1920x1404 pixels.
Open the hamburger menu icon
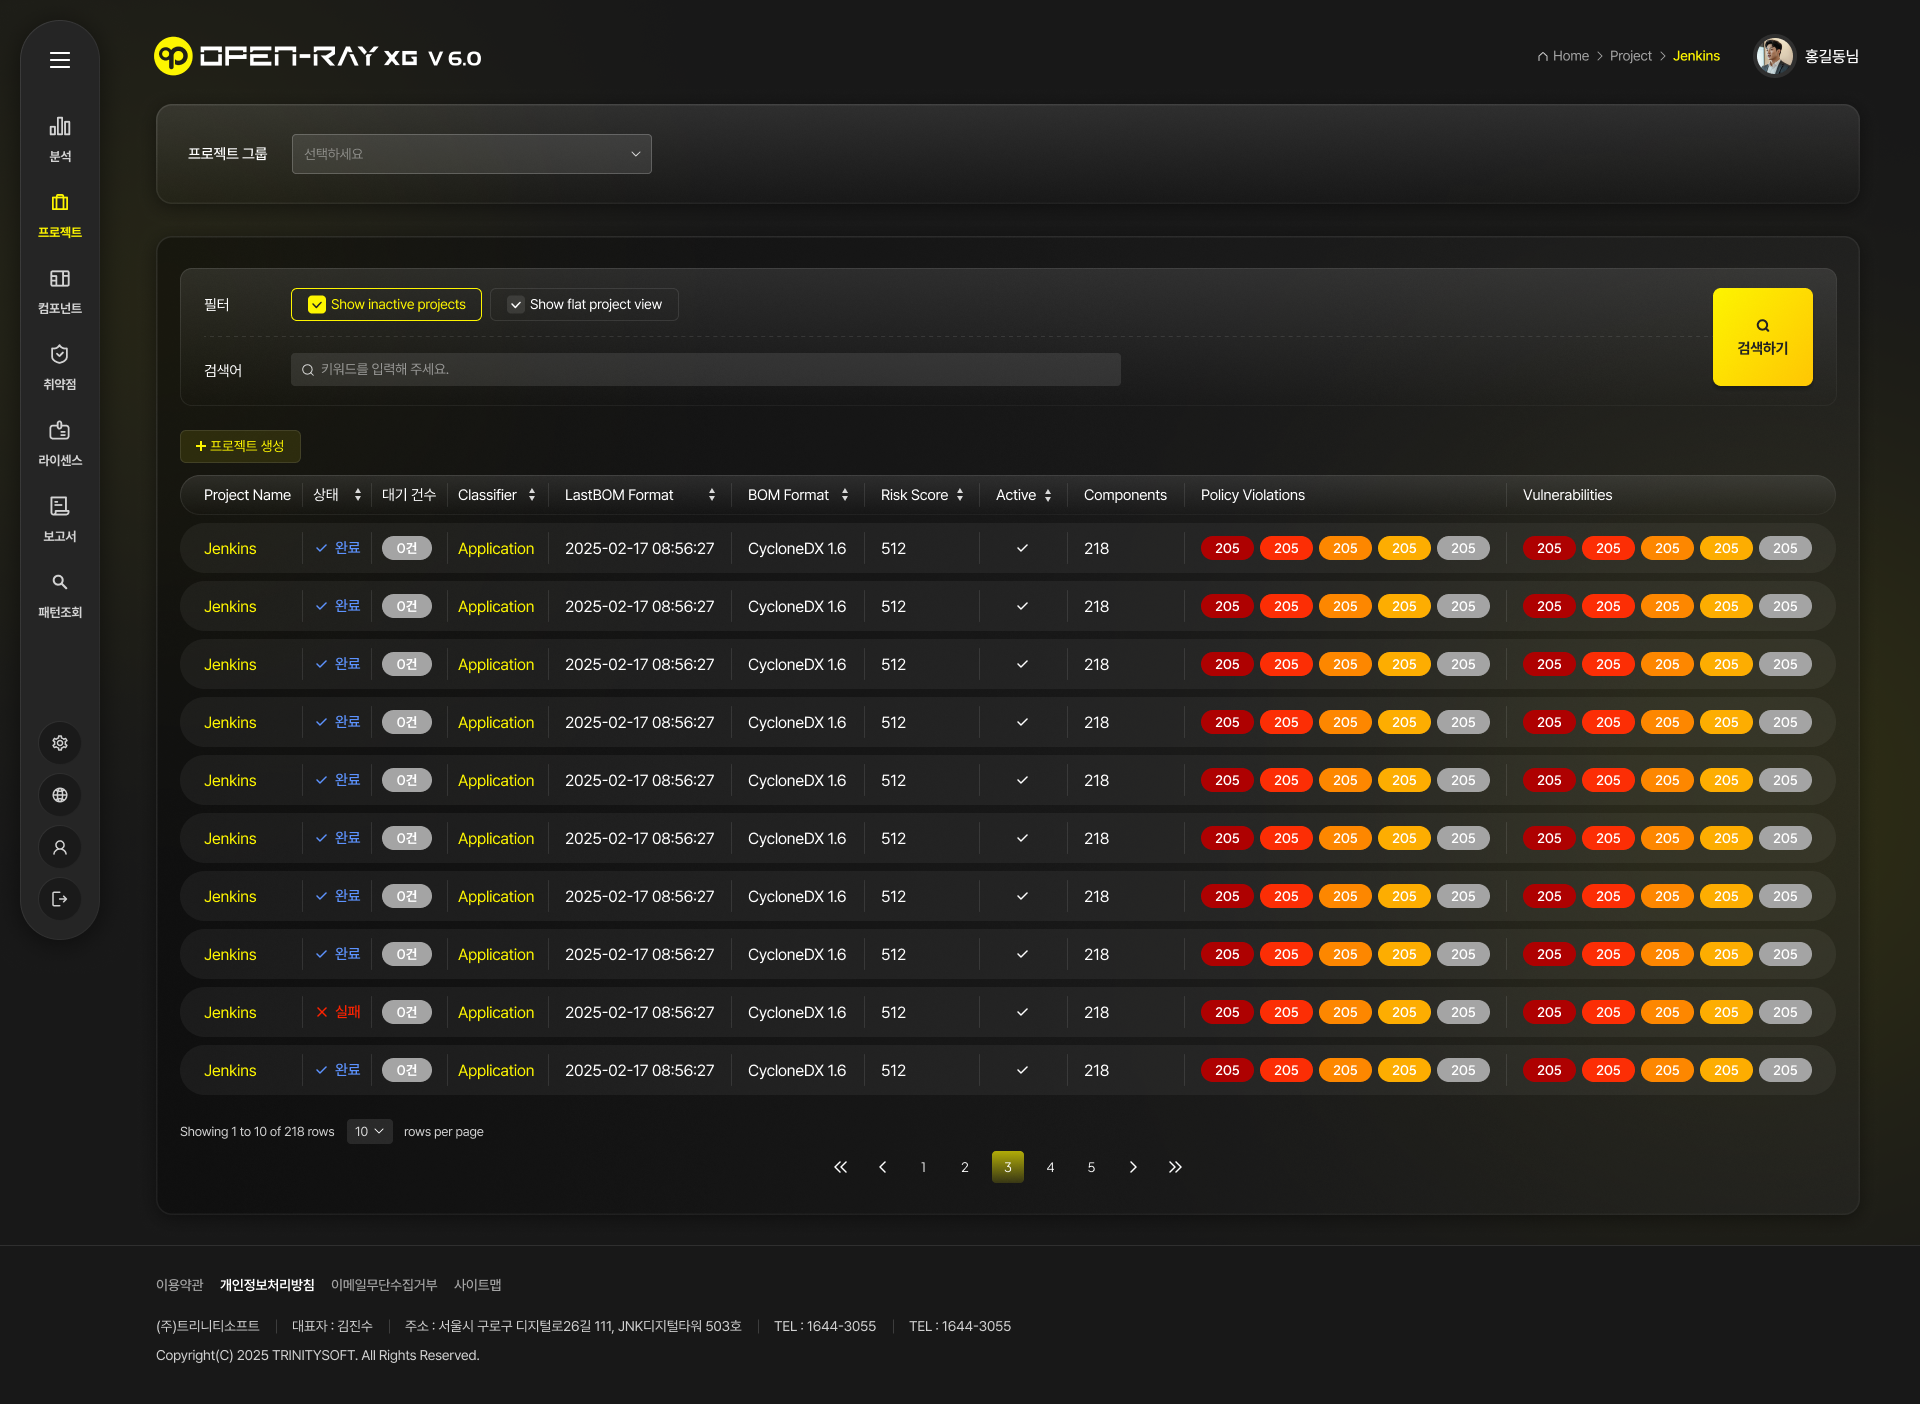pyautogui.click(x=60, y=60)
